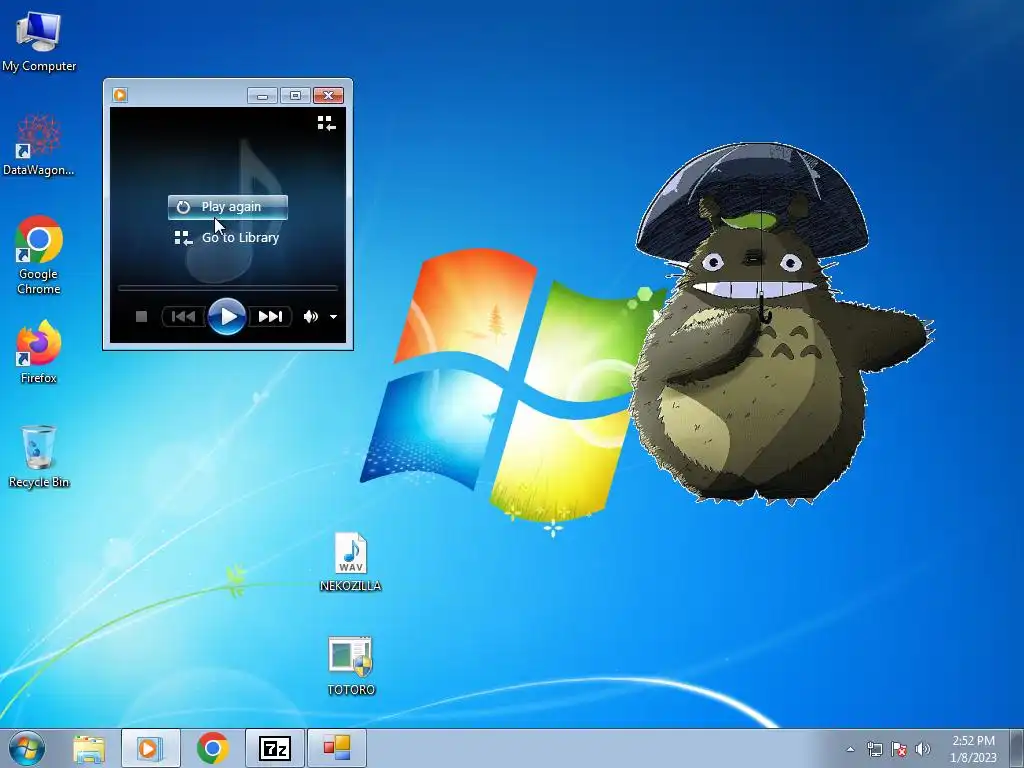Open Windows Explorer from the taskbar
The image size is (1024, 768).
(x=89, y=748)
